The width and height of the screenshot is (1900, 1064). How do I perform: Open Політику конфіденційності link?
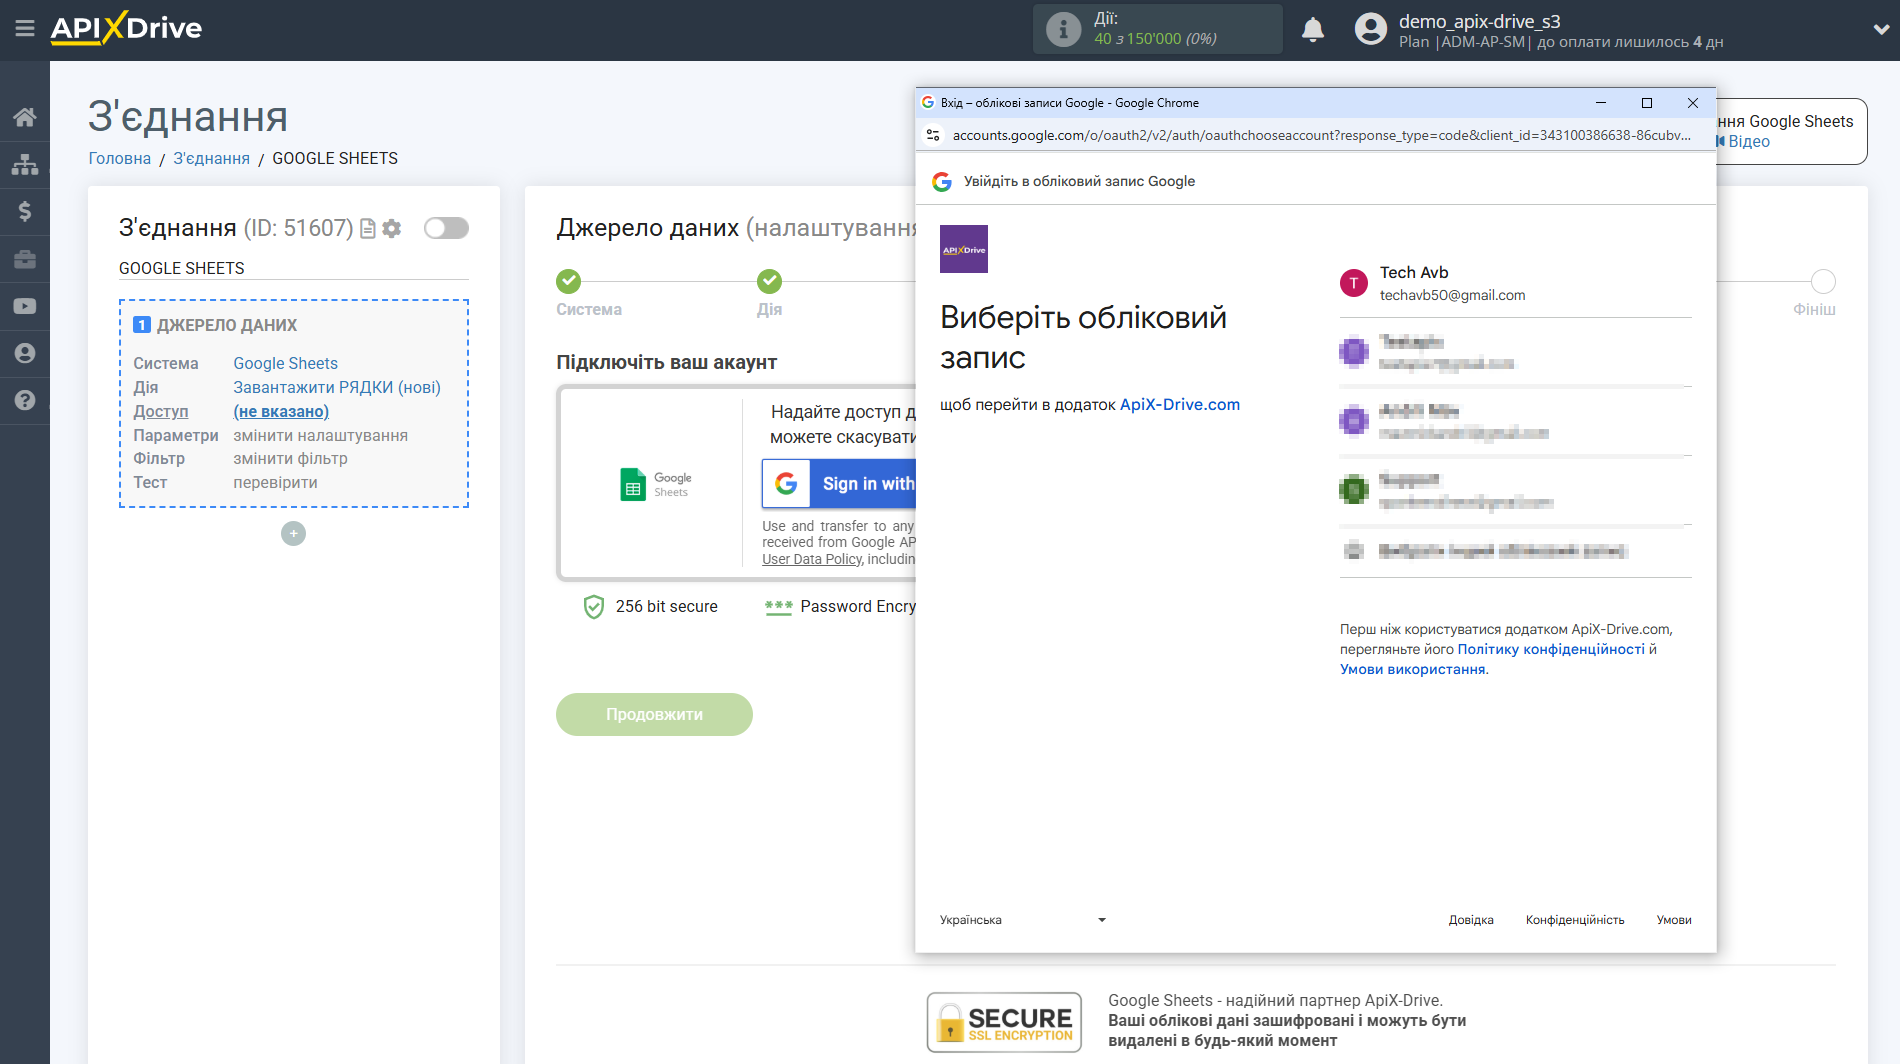click(1551, 649)
